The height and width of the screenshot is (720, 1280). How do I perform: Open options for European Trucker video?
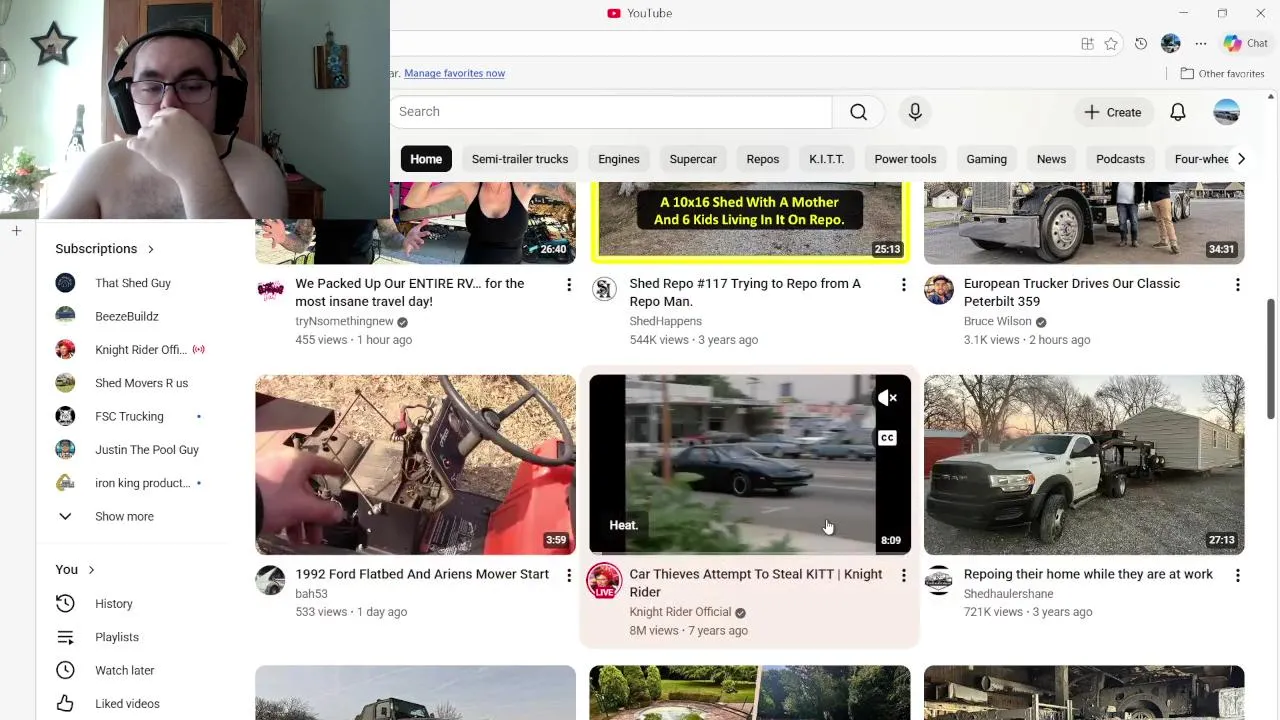point(1237,285)
